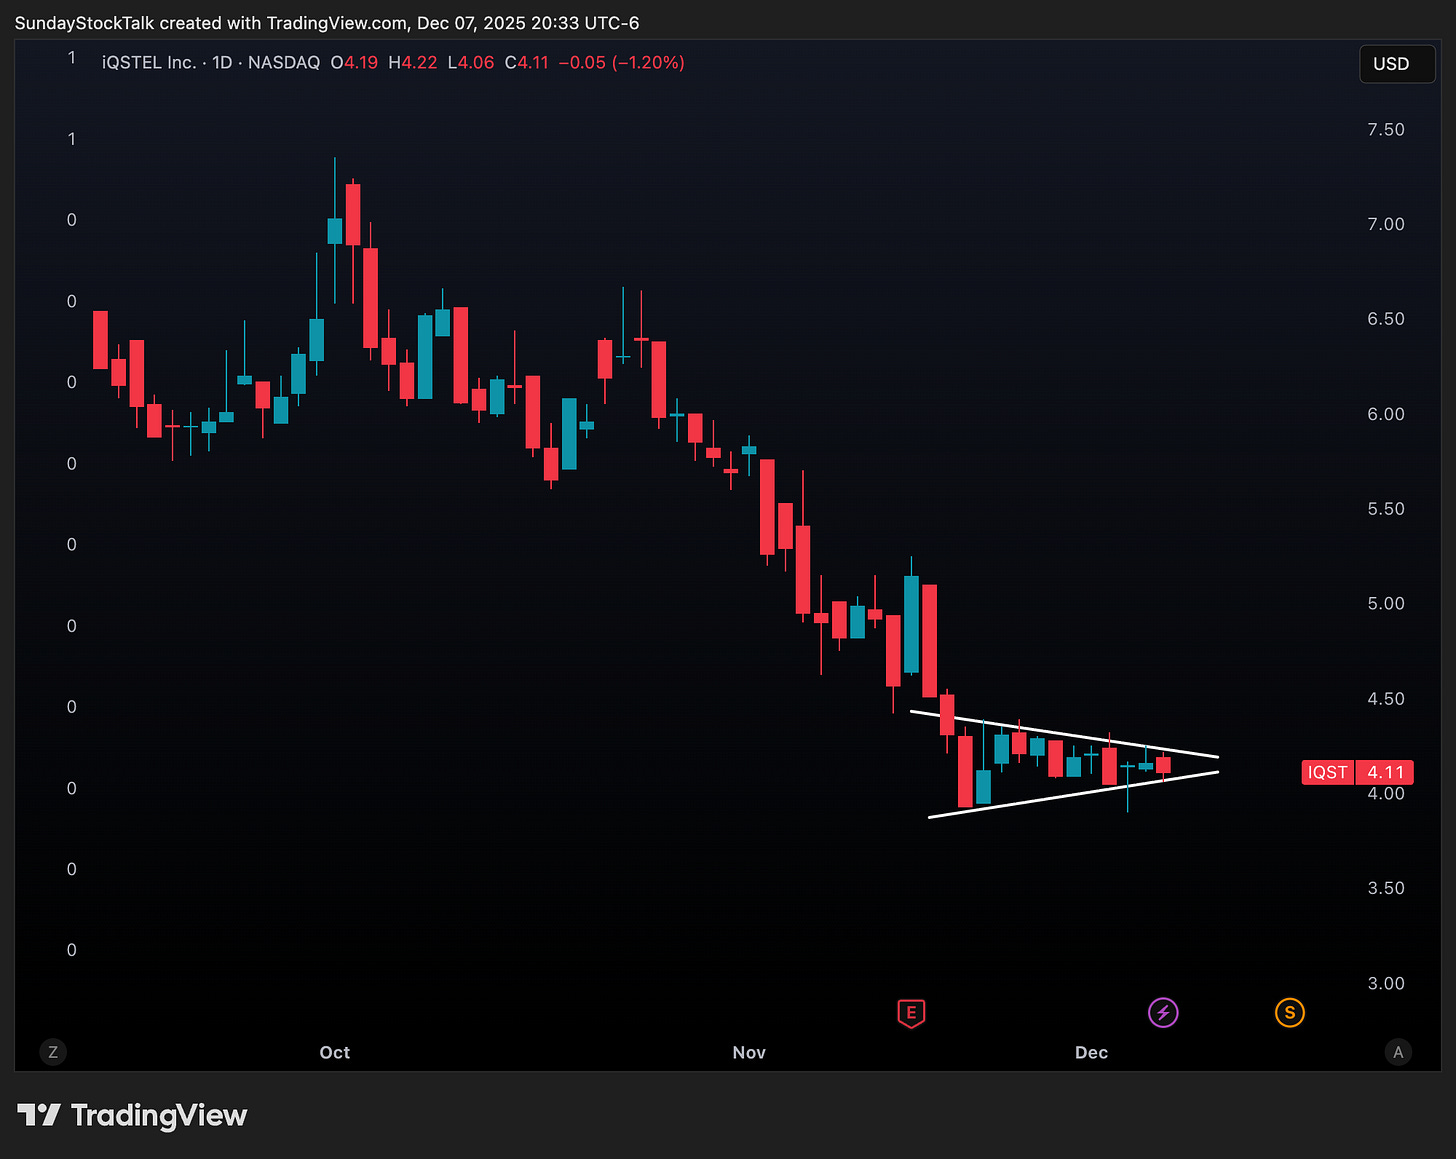Select the lower white triangle trendline
The width and height of the screenshot is (1456, 1159).
pos(1074,795)
